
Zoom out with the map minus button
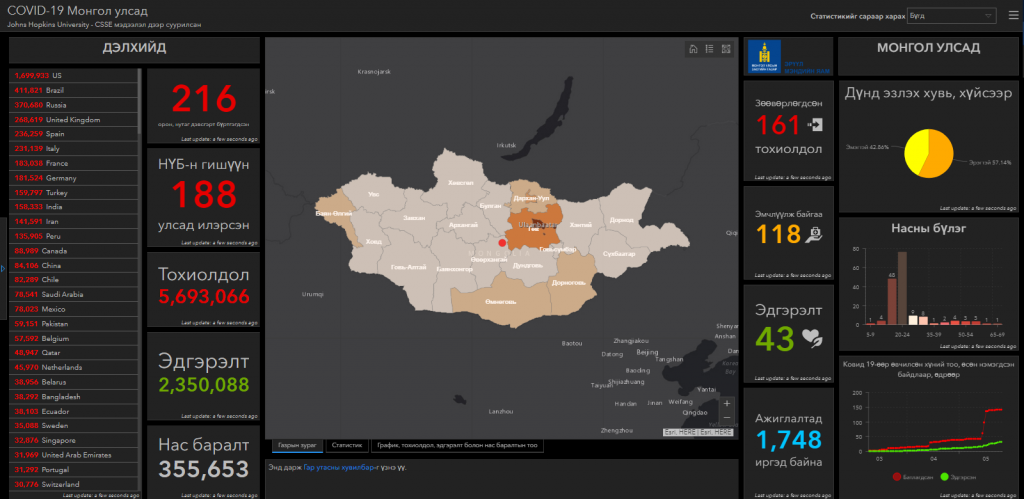[x=726, y=417]
